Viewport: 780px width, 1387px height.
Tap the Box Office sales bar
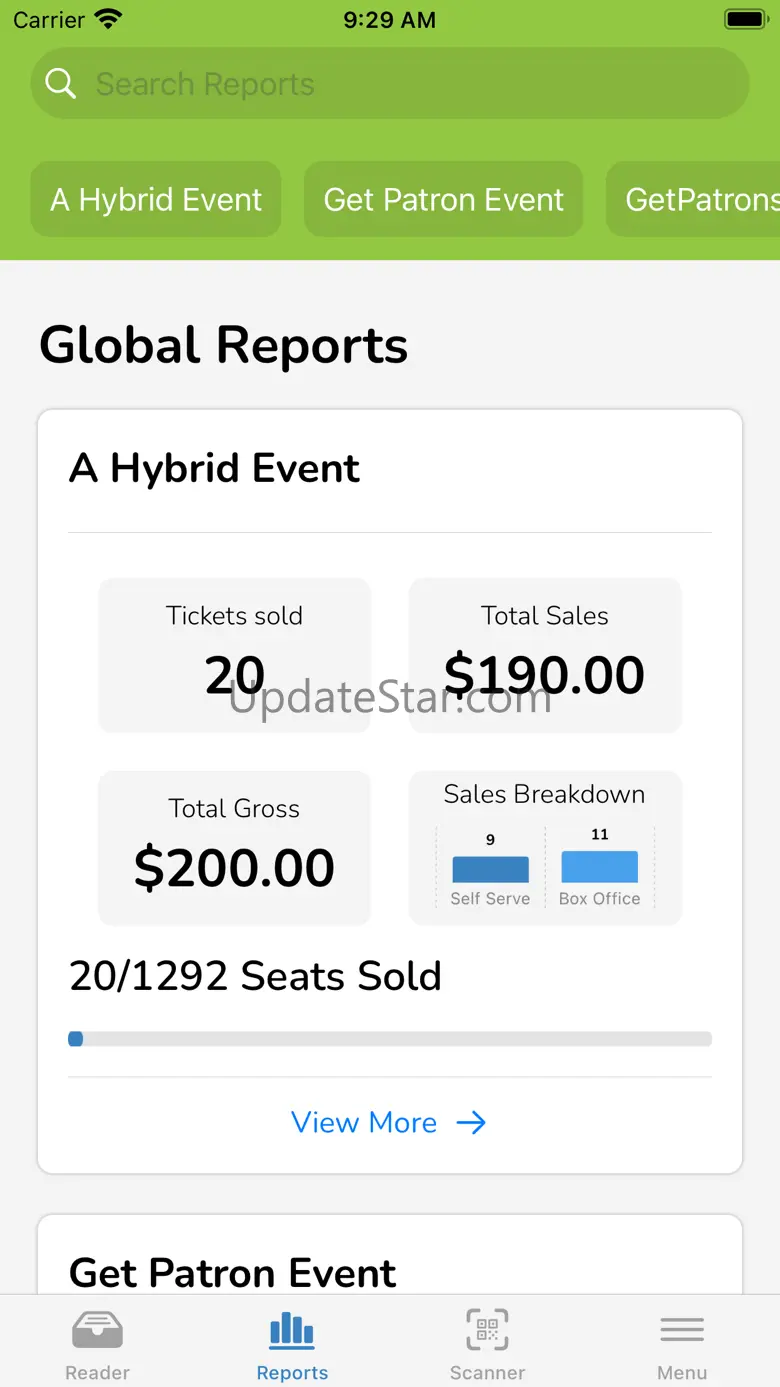[x=600, y=866]
